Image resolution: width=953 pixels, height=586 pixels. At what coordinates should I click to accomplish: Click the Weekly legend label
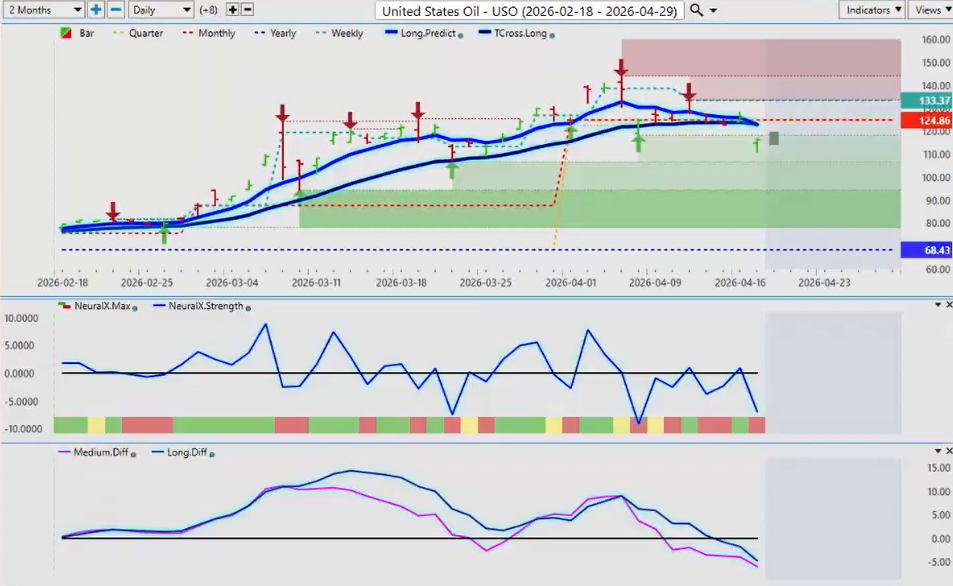347,33
